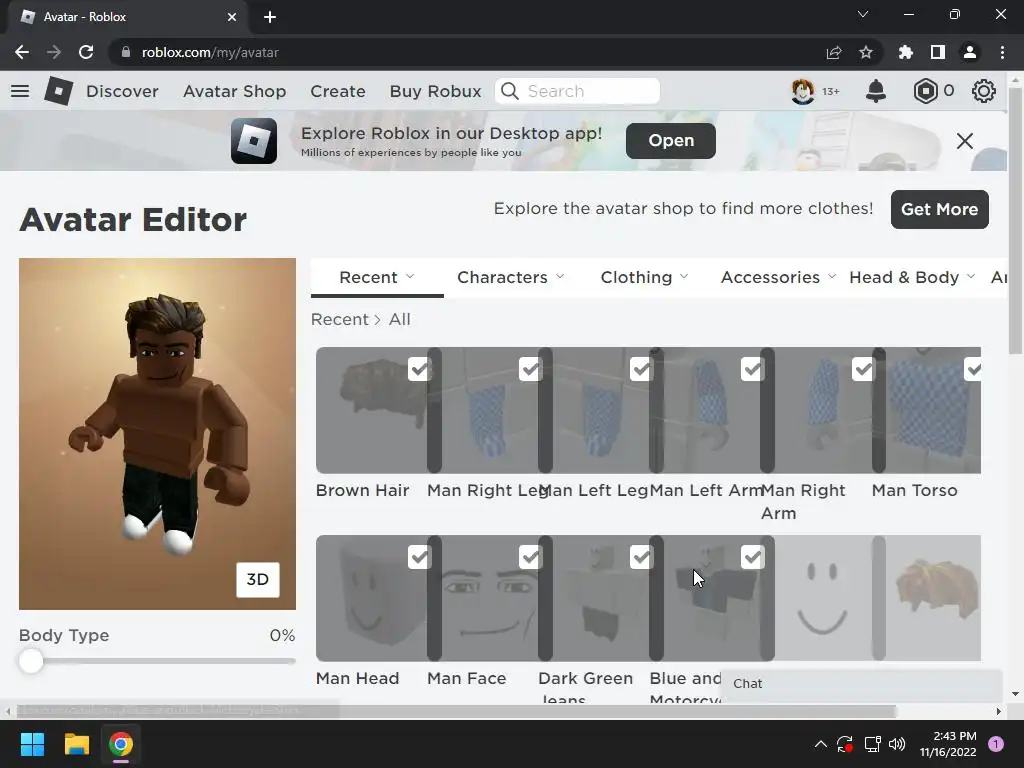The width and height of the screenshot is (1024, 768).
Task: Open File Explorer from the taskbar
Action: coord(76,744)
